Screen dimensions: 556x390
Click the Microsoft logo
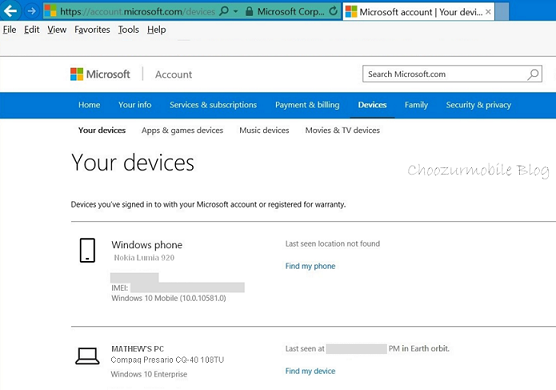point(100,74)
